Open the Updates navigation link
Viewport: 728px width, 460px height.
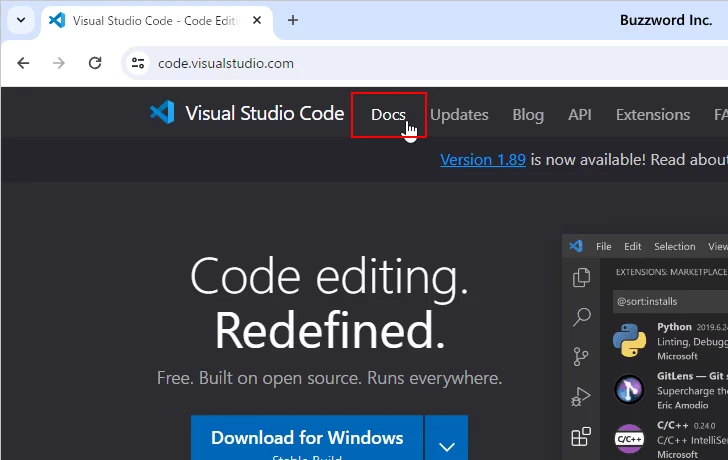click(459, 115)
